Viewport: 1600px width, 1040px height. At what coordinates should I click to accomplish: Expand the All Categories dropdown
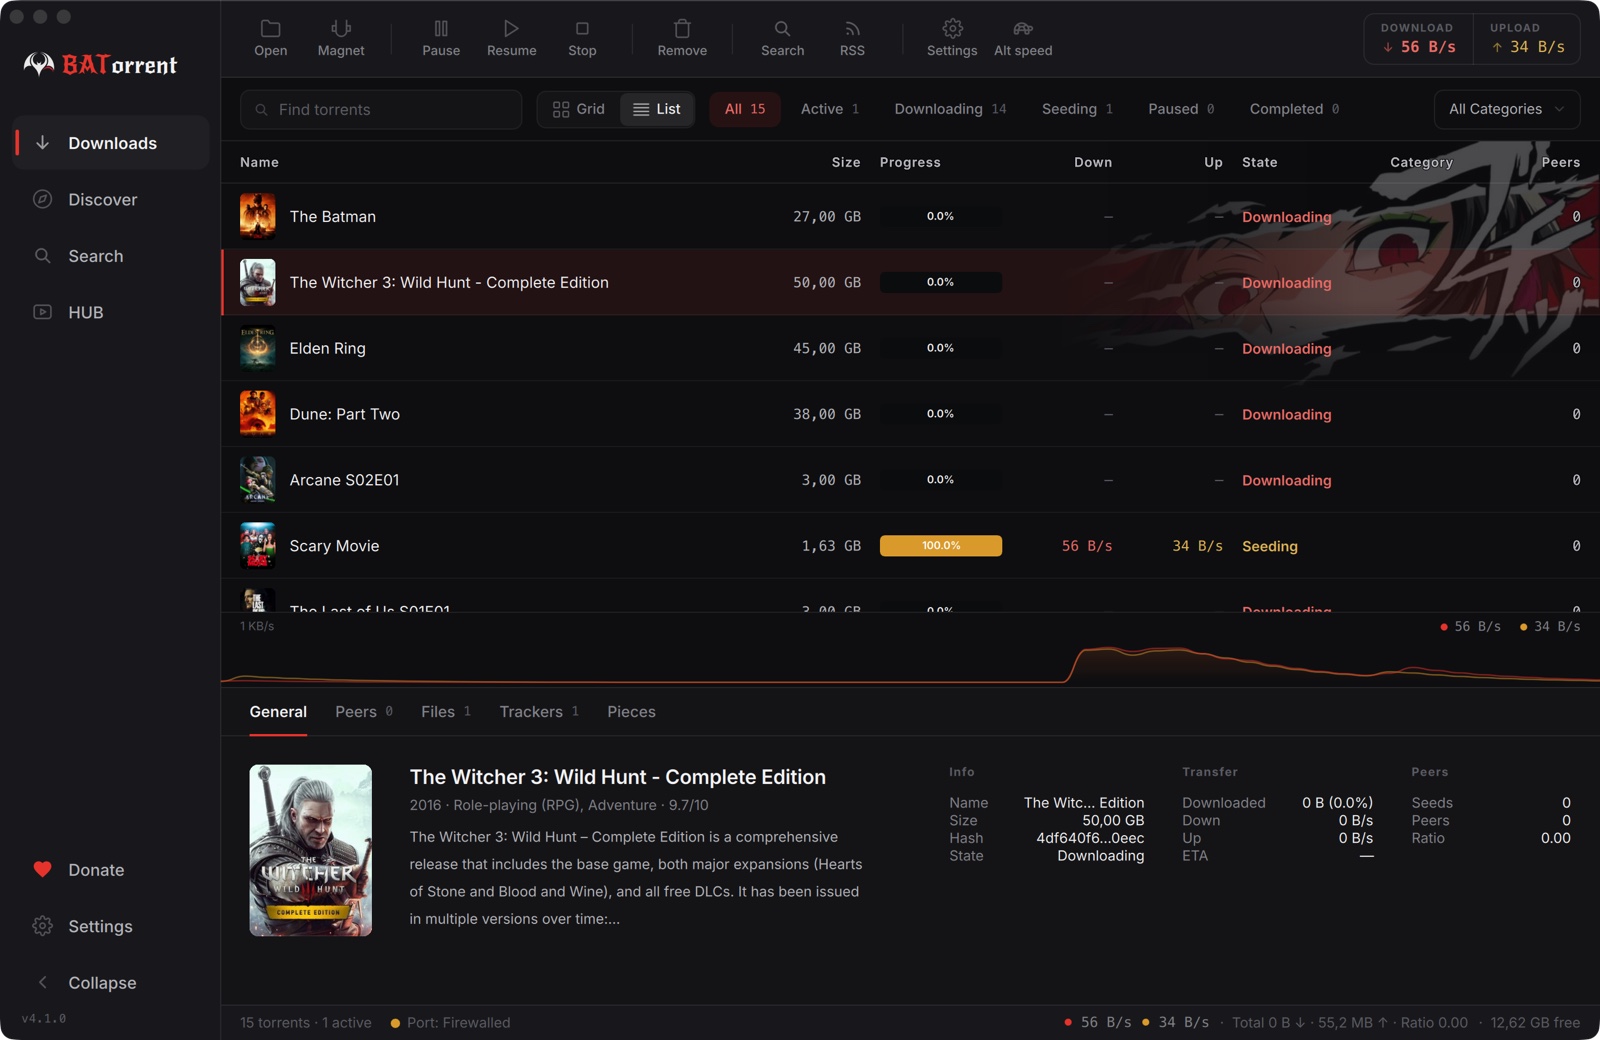click(x=1507, y=109)
